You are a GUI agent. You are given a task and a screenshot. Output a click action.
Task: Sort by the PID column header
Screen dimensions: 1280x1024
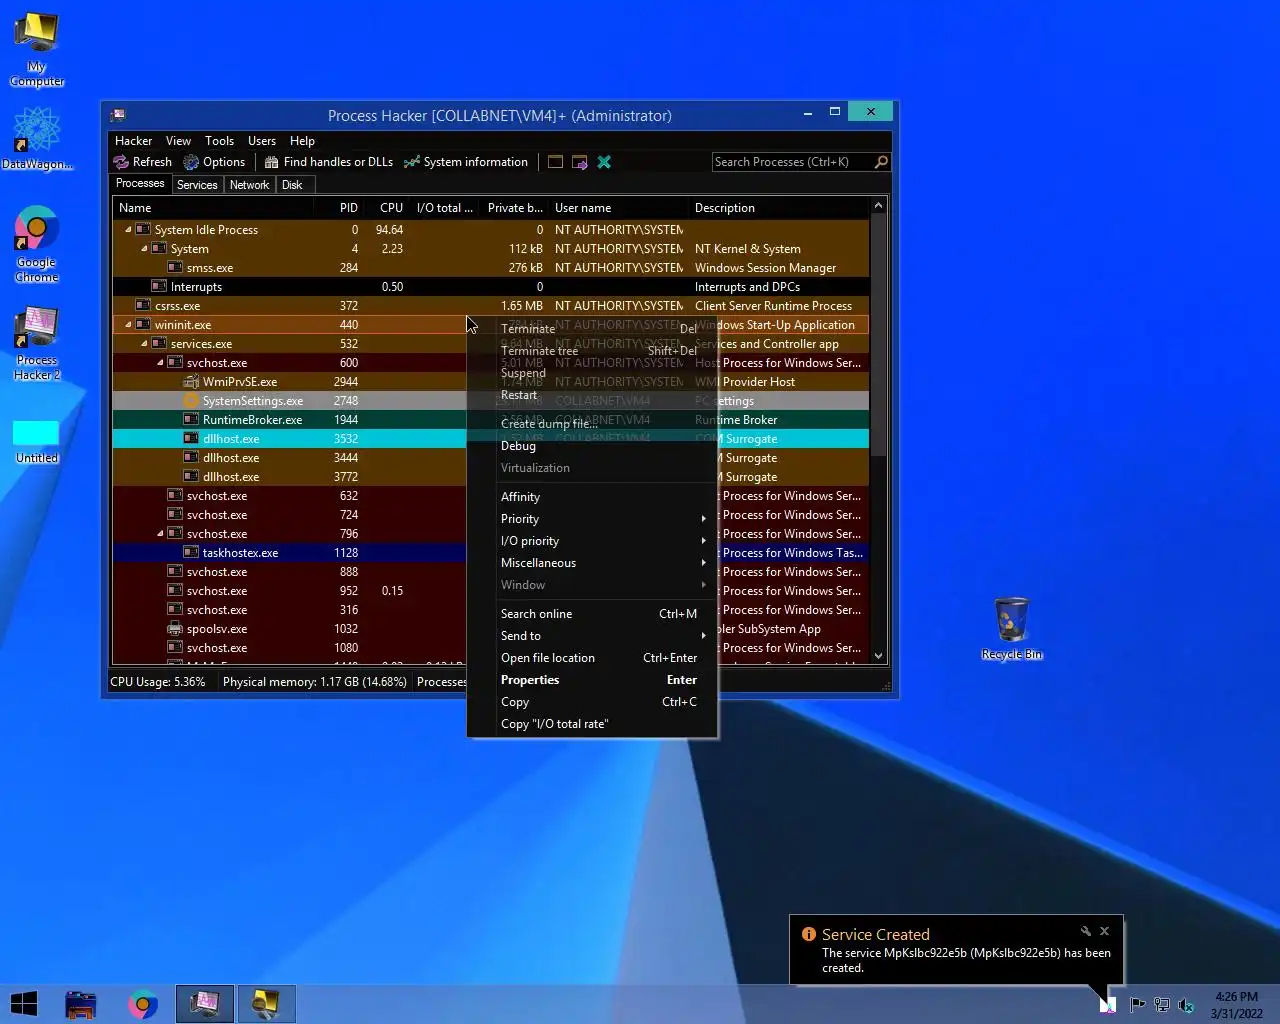tap(338, 208)
